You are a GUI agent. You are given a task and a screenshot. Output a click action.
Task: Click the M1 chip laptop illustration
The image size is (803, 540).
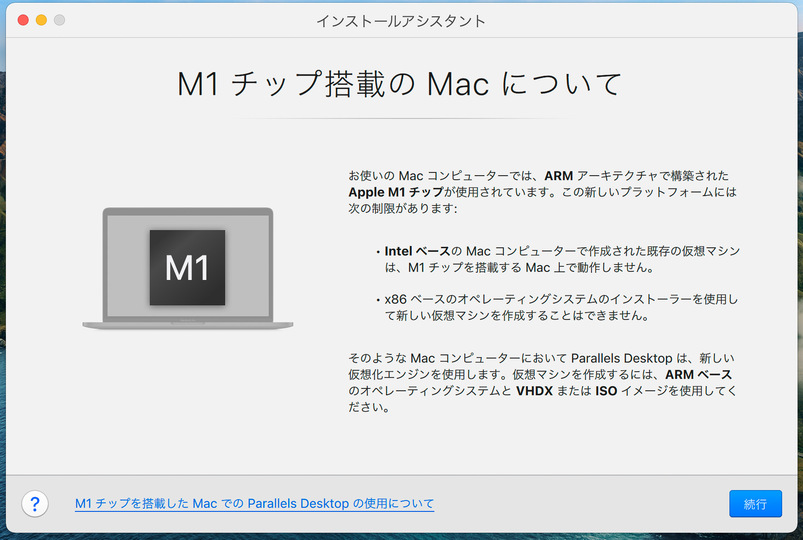187,268
